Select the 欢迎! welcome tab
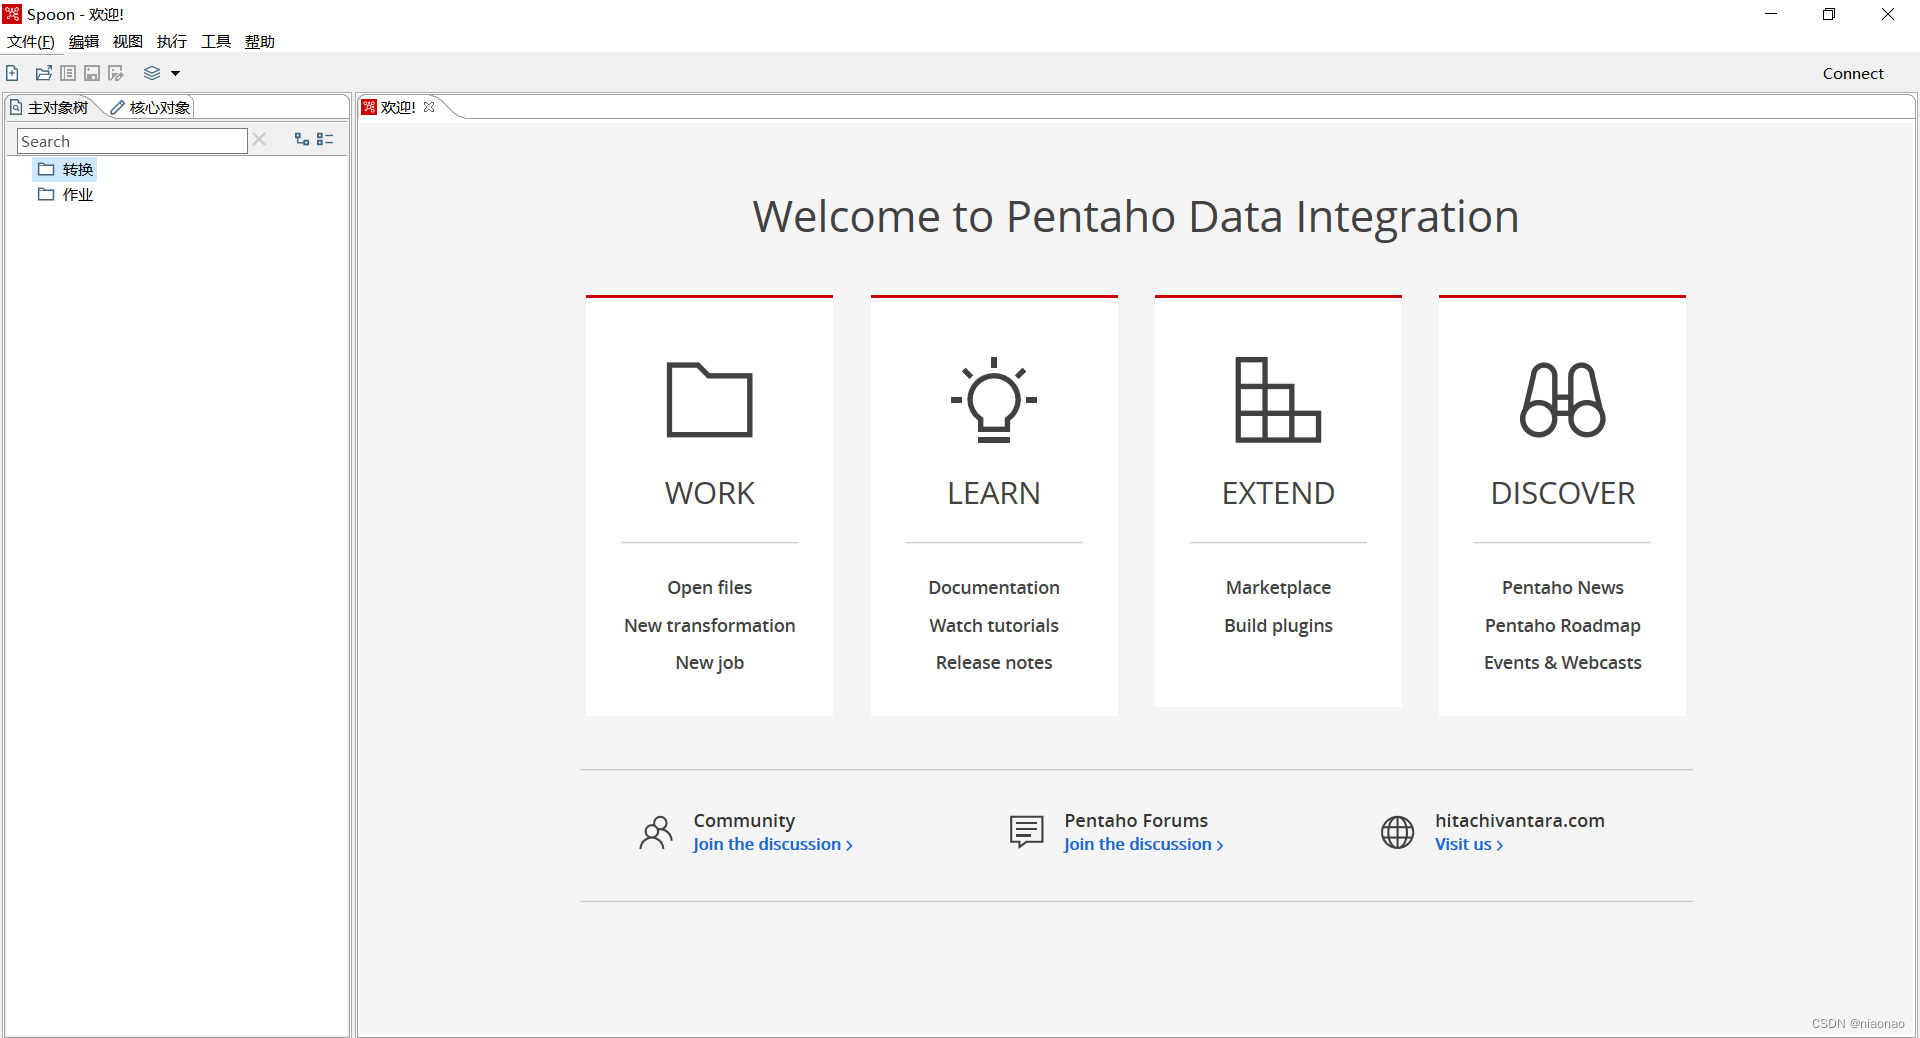 [x=398, y=107]
